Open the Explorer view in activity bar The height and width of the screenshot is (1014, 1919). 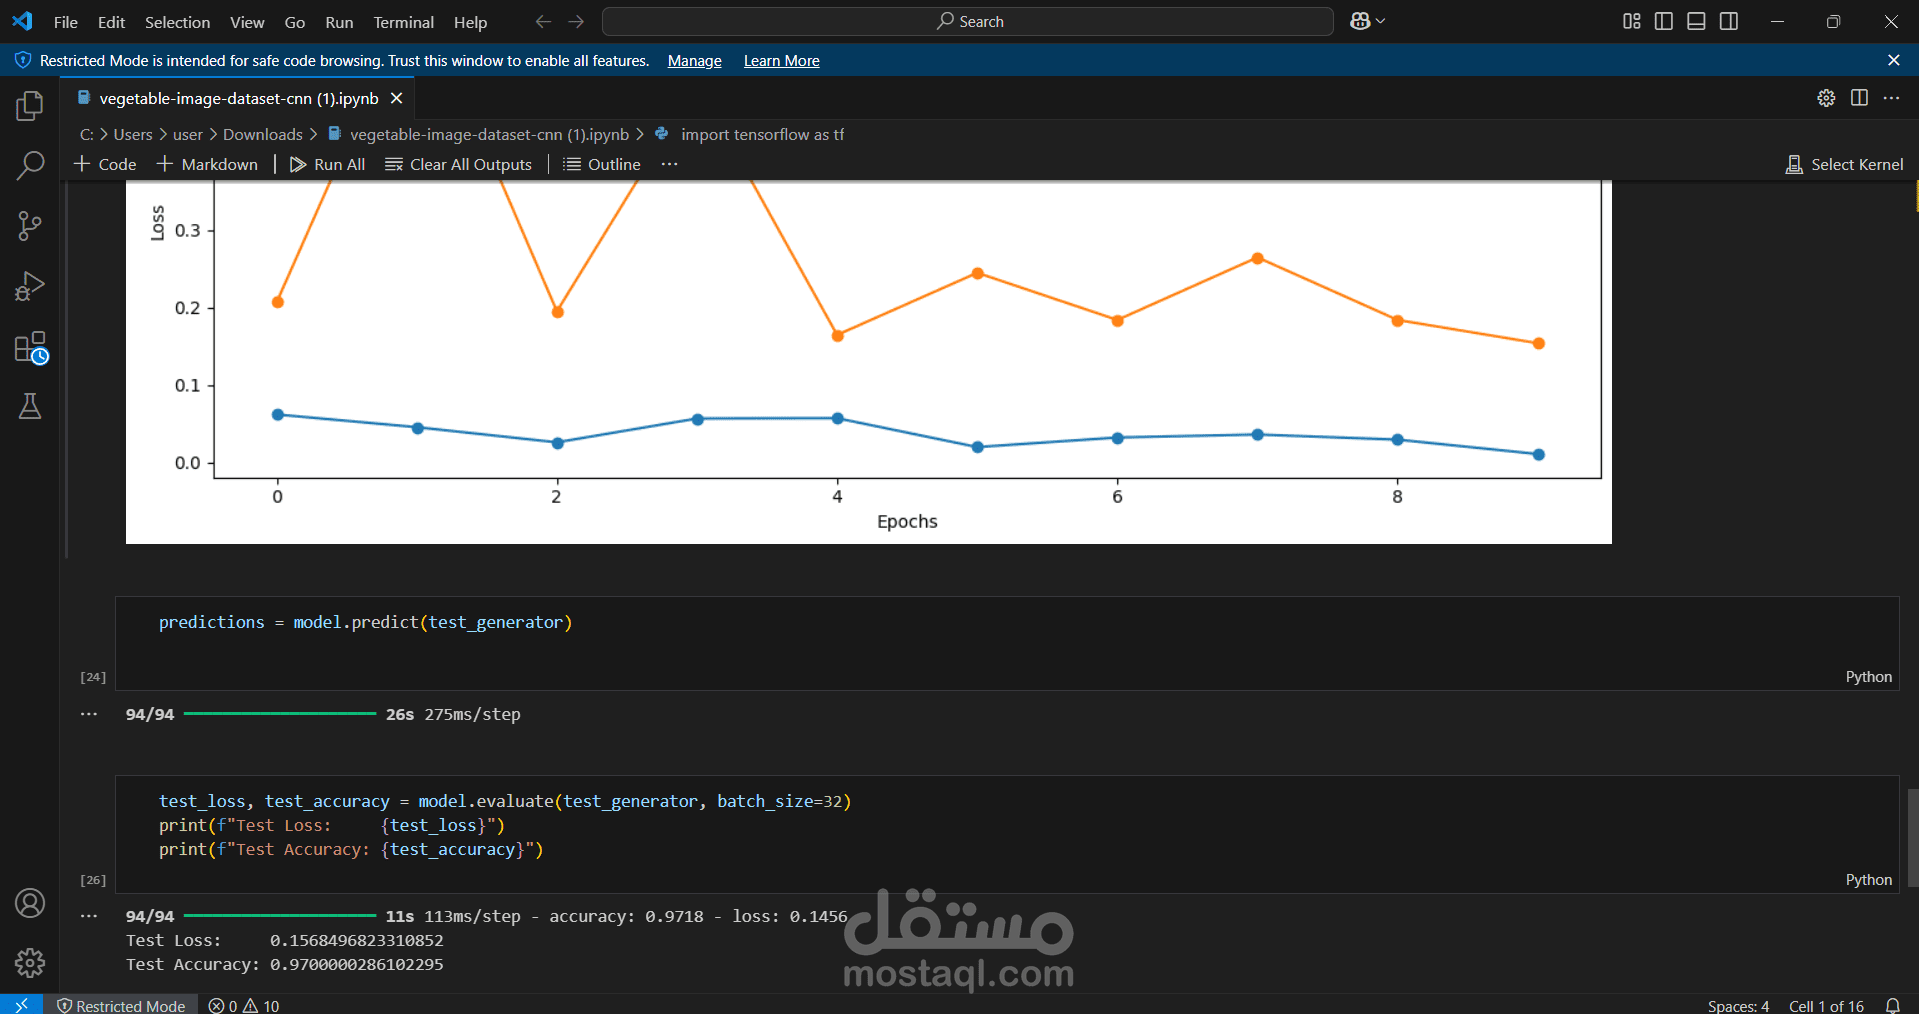[30, 105]
